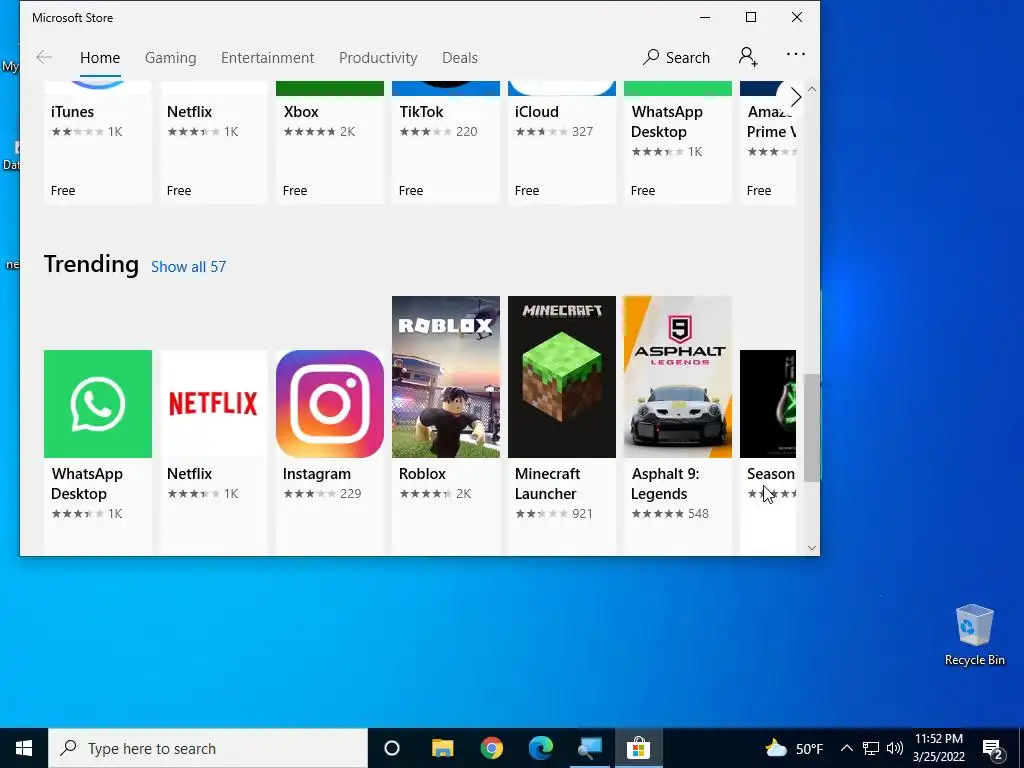Open the Instagram app icon

330,404
